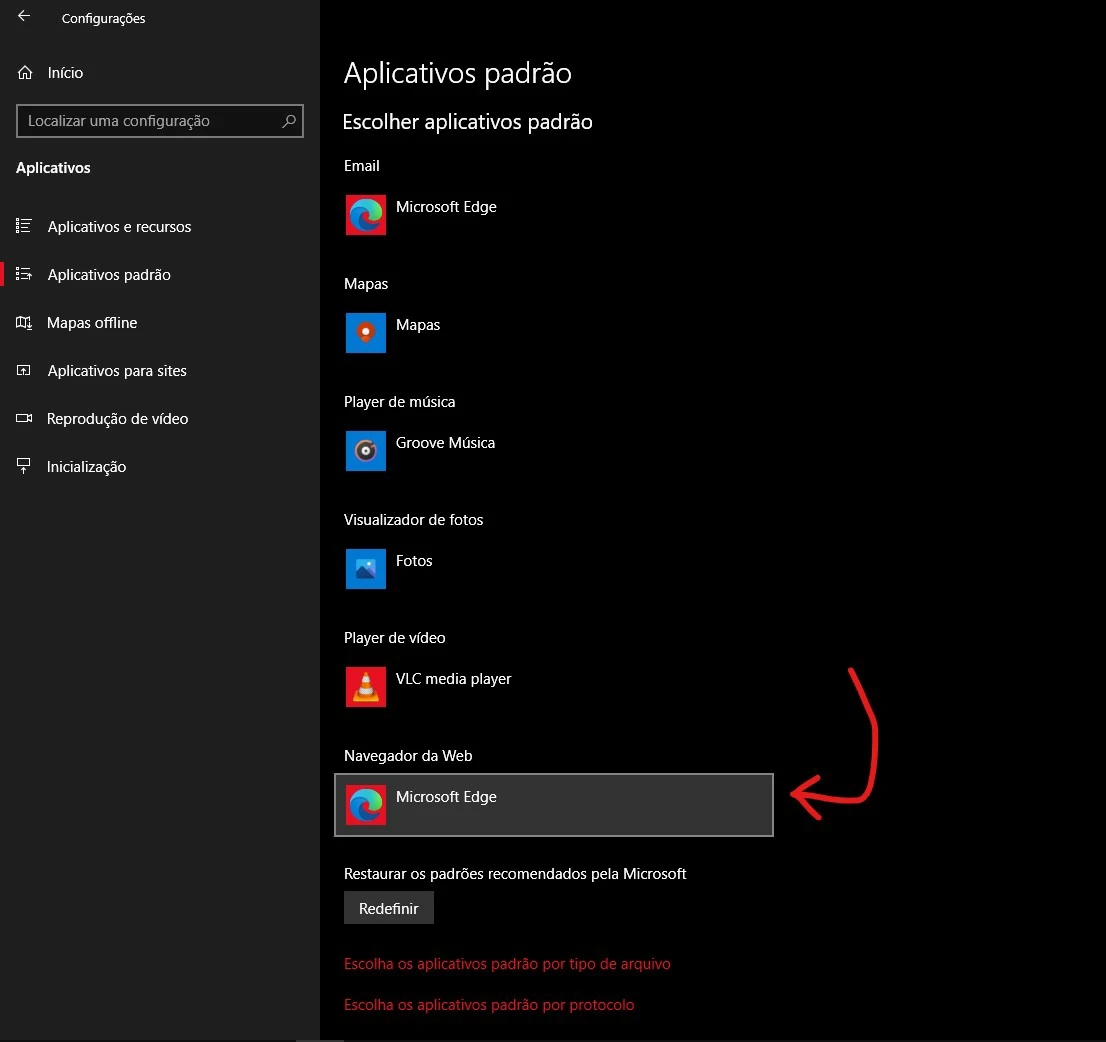The width and height of the screenshot is (1106, 1042).
Task: Open Mapas offline settings
Action: 92,322
